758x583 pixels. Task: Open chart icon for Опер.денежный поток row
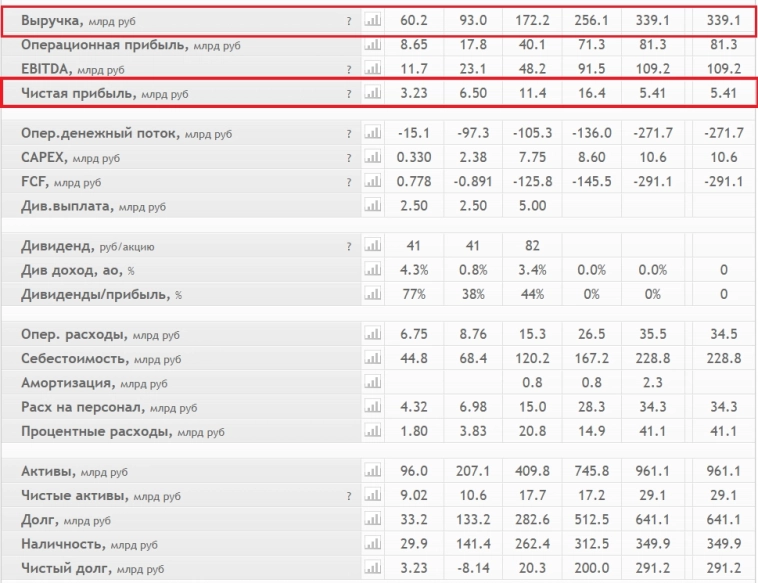tap(372, 133)
